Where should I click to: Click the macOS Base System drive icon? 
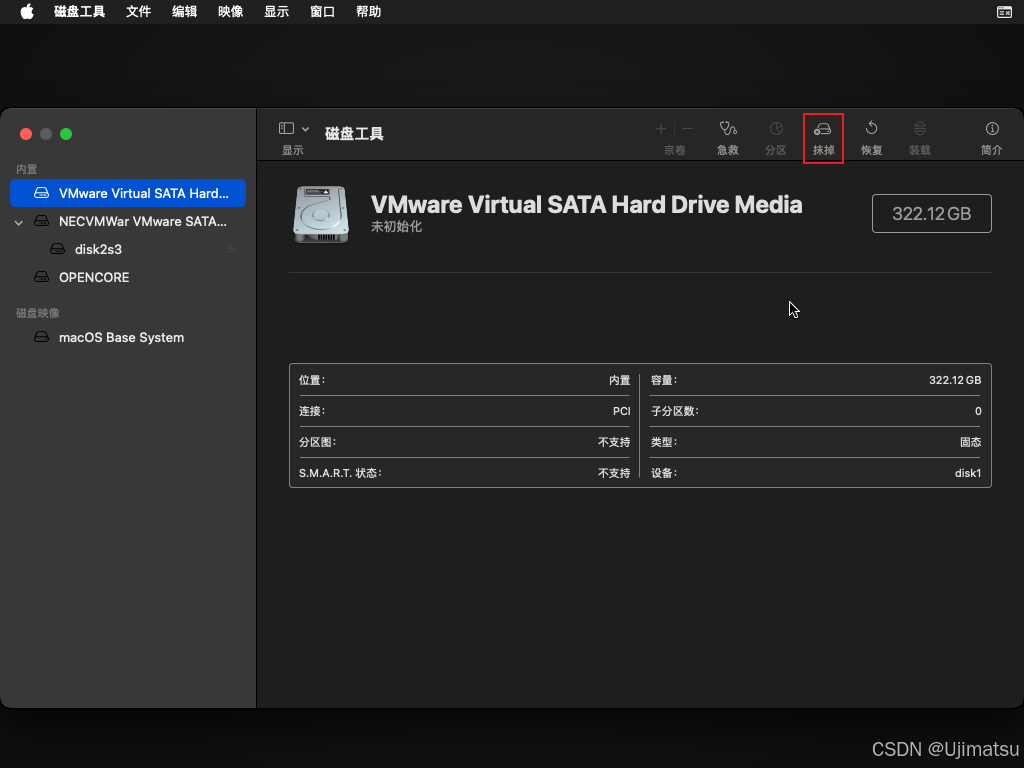tap(41, 337)
